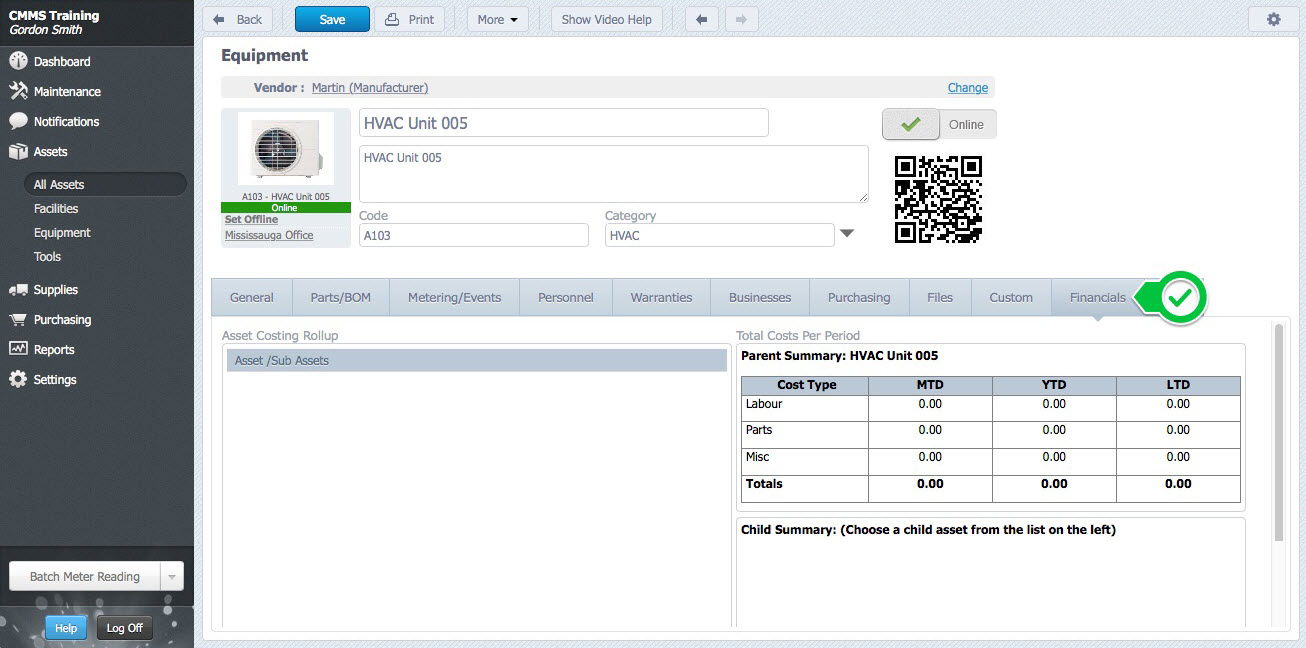Click the YTD column header
The height and width of the screenshot is (648, 1306).
tap(1054, 385)
